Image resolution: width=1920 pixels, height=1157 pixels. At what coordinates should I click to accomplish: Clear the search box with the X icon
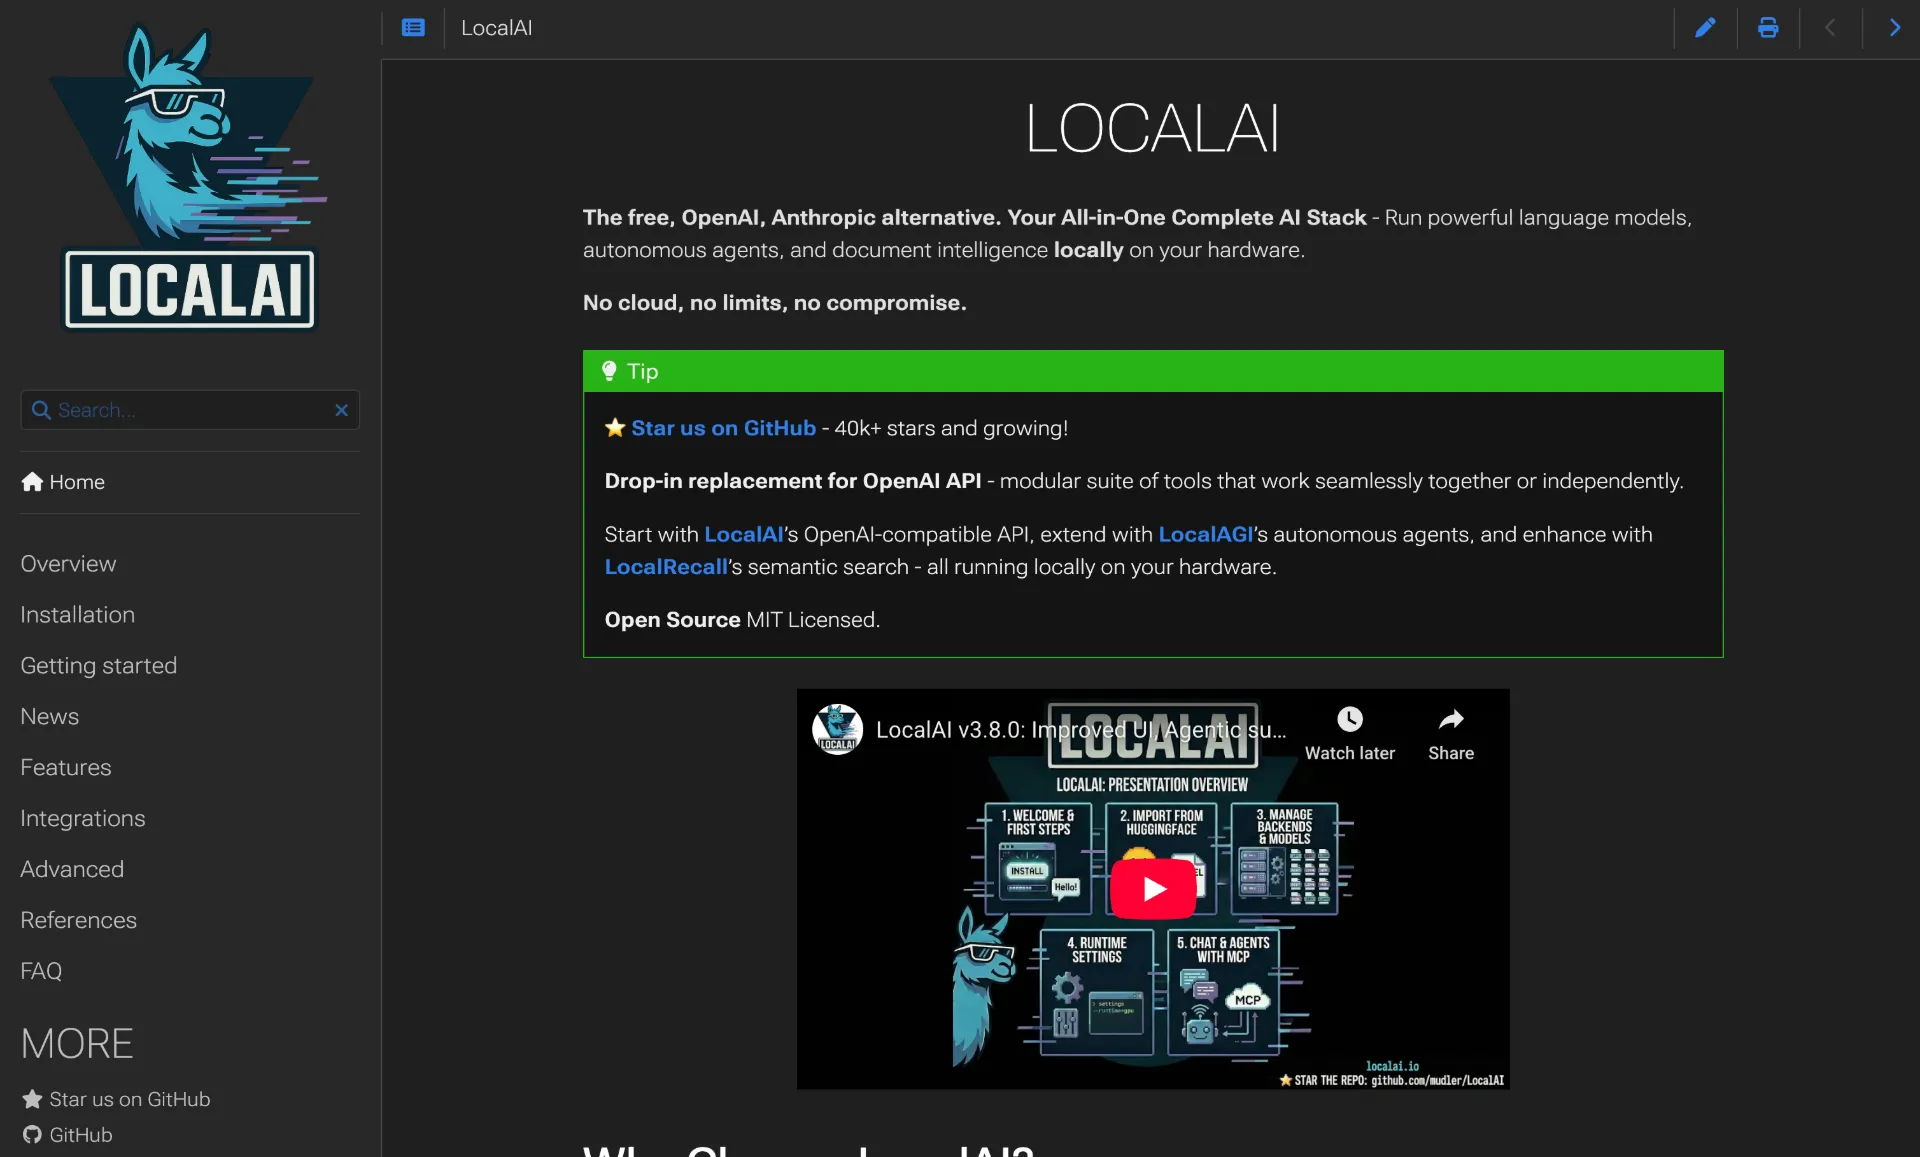coord(341,410)
